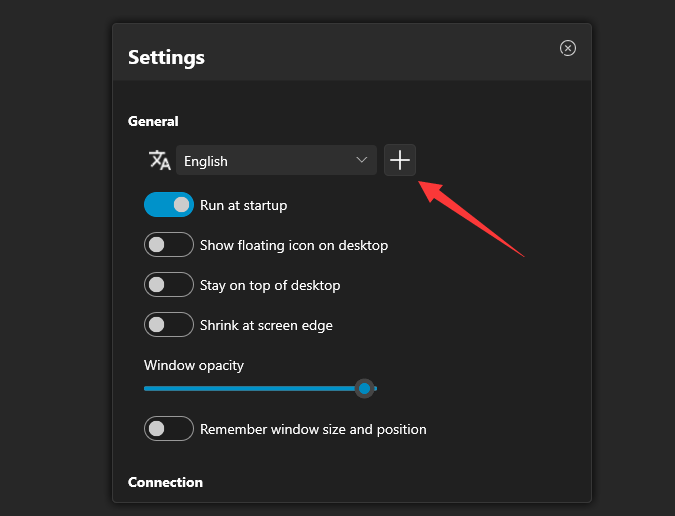Enable Show floating icon on desktop switch

click(x=169, y=244)
